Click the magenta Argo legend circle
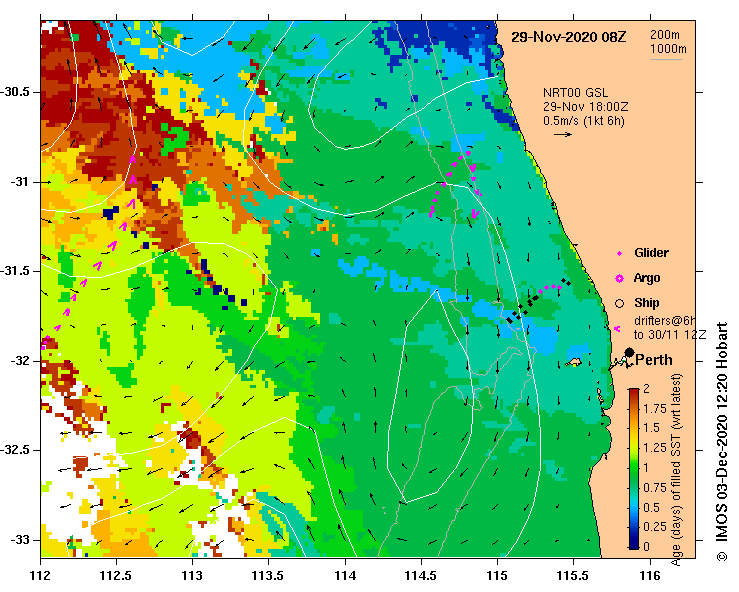 [x=619, y=279]
